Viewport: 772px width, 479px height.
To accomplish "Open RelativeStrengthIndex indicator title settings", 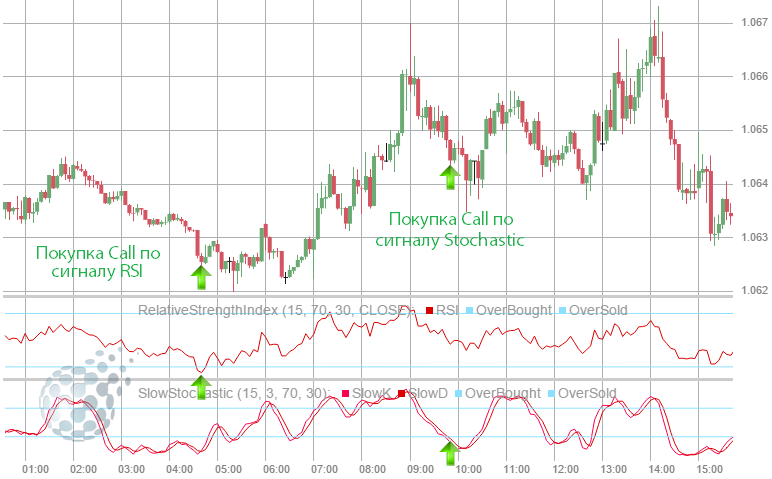I will [x=272, y=310].
